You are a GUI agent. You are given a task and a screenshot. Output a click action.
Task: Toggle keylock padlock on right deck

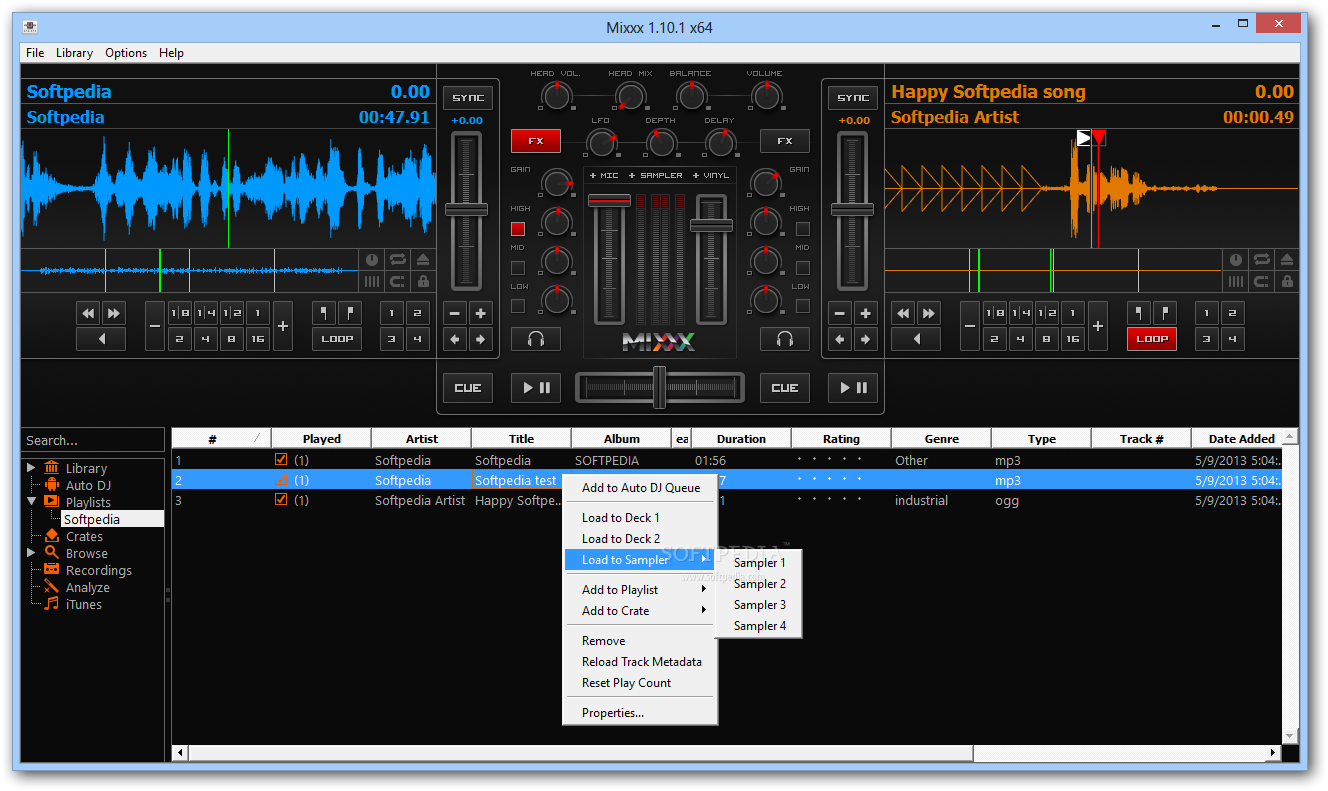coord(1287,282)
